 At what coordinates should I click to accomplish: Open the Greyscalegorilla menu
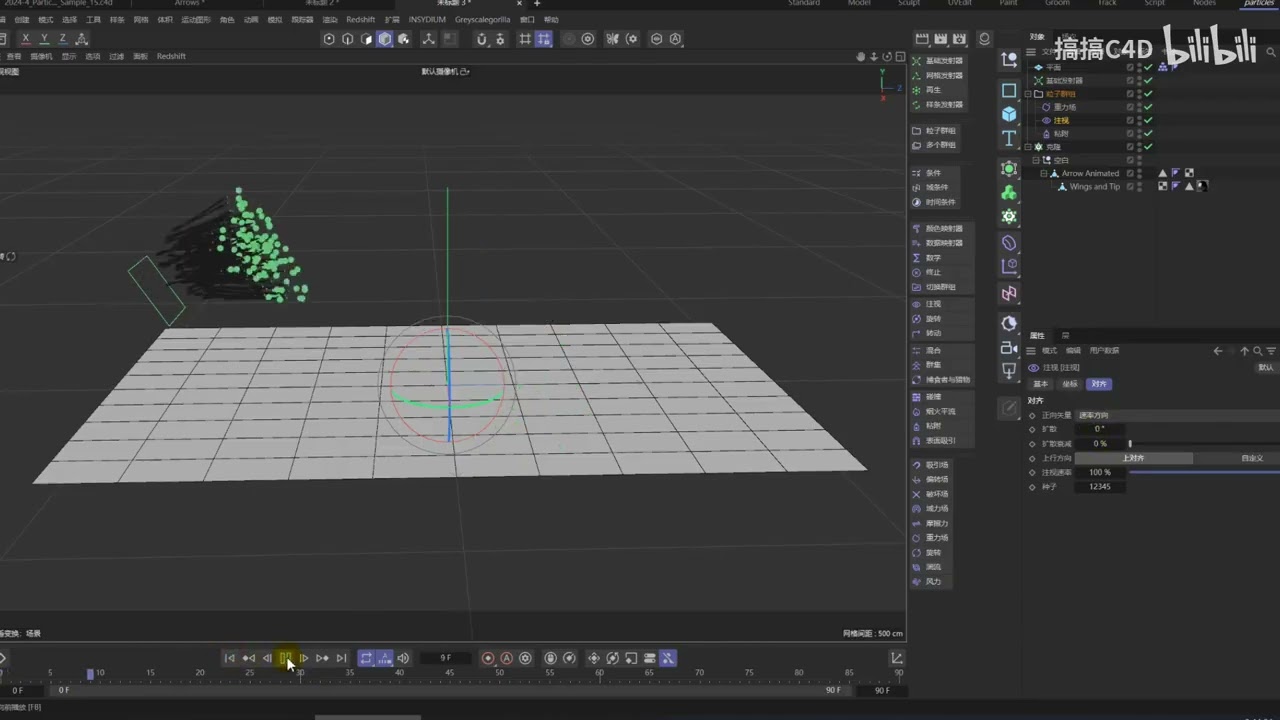[x=482, y=19]
